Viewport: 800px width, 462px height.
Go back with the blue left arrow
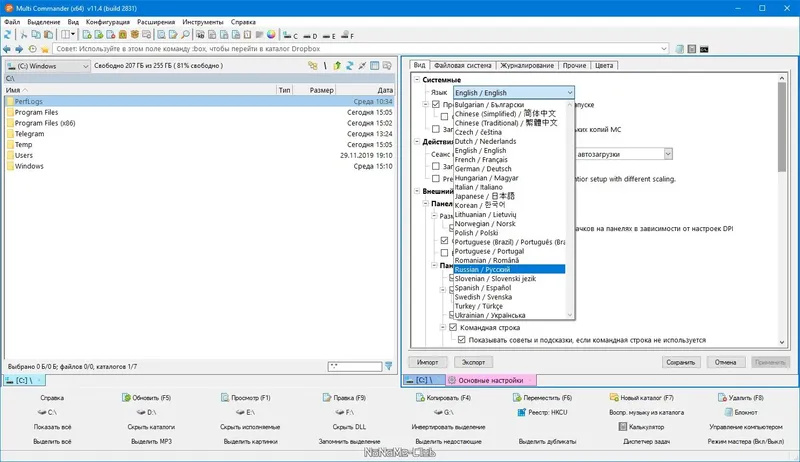(7, 49)
